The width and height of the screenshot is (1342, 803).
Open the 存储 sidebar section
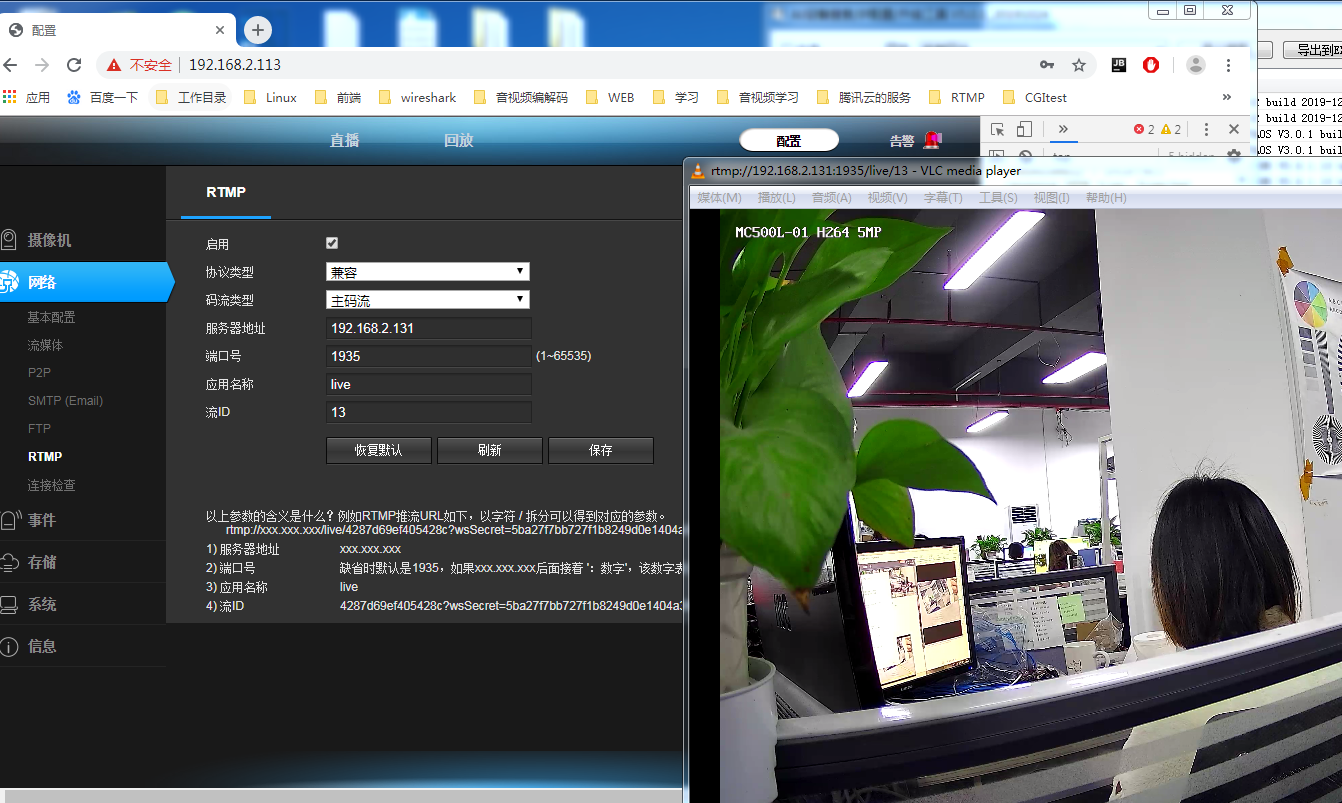pyautogui.click(x=42, y=562)
